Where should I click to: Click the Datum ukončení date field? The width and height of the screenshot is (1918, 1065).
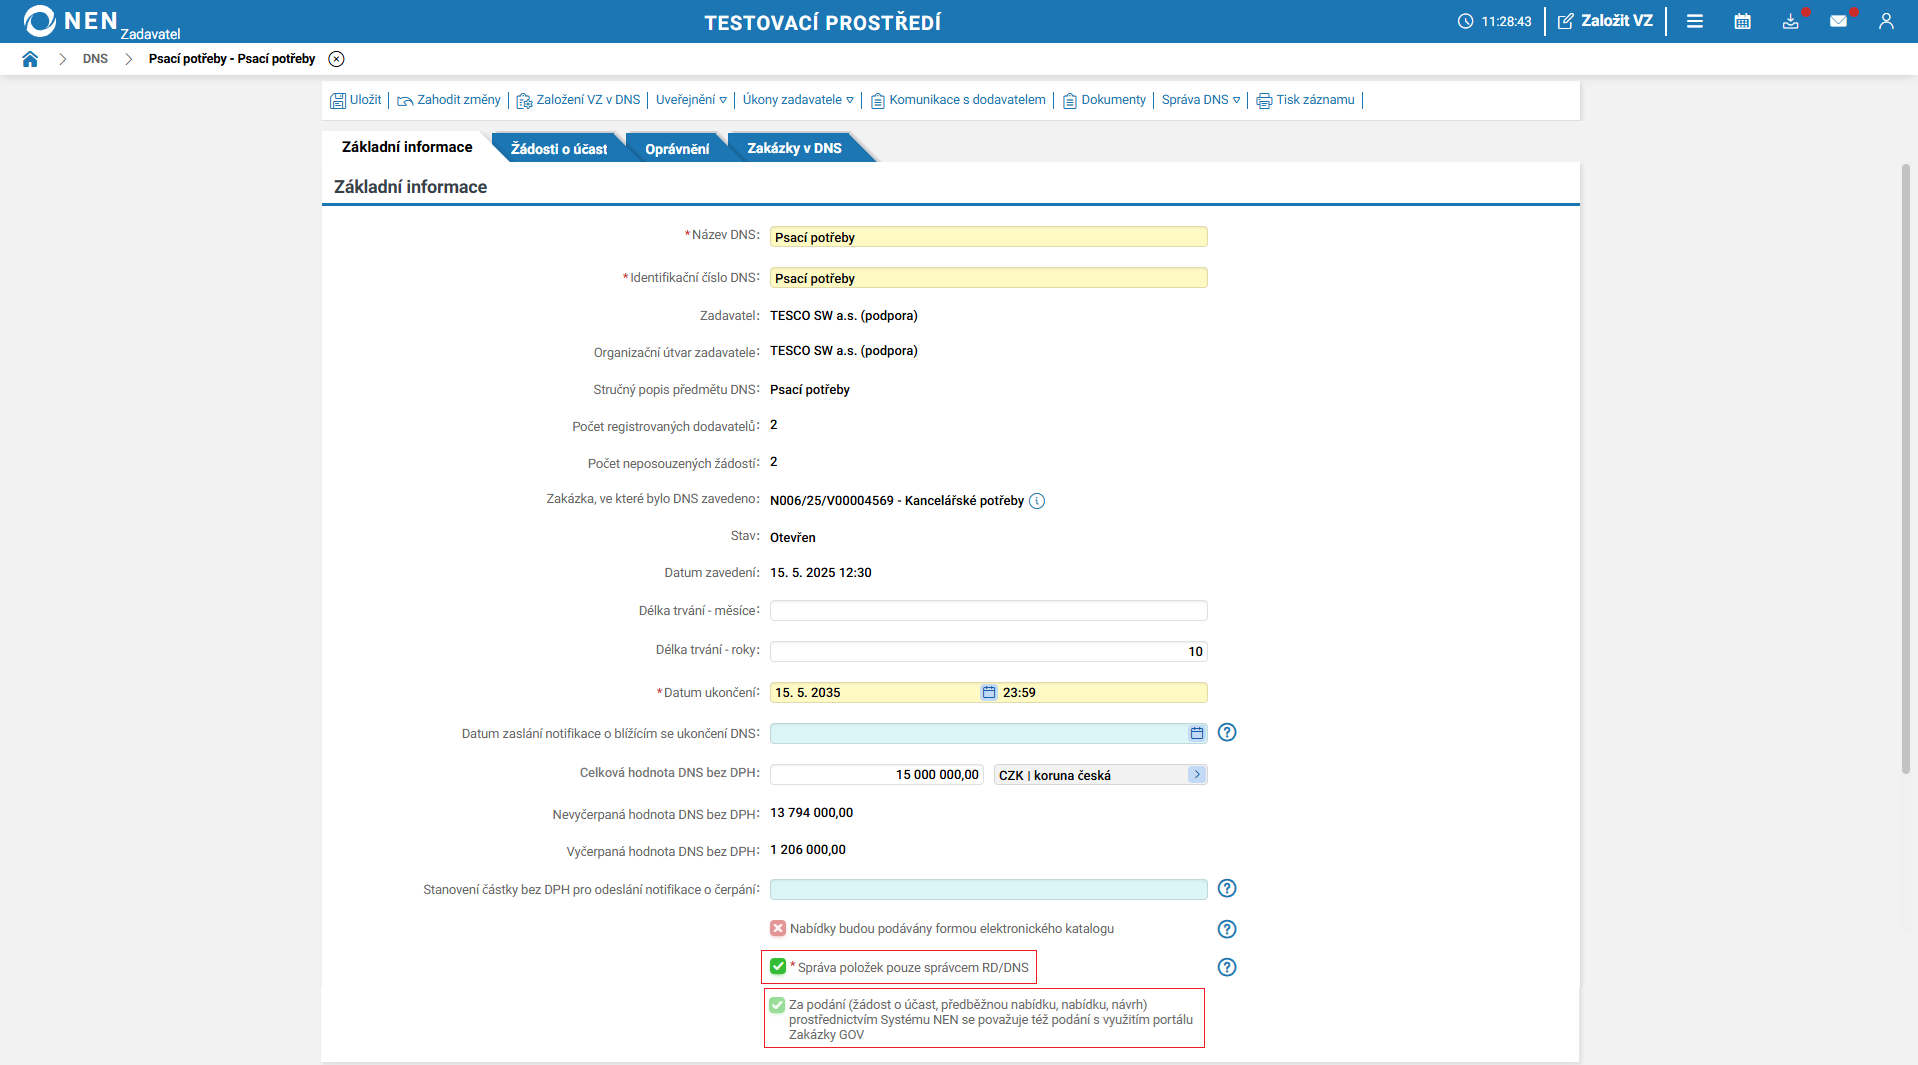875,693
